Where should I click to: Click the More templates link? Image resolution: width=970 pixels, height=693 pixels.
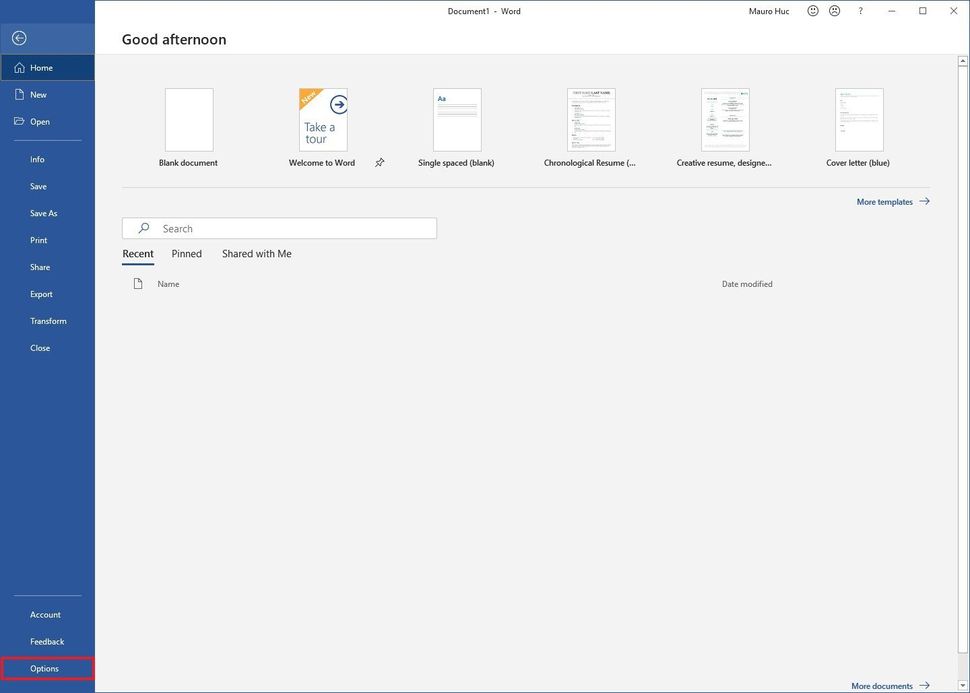[884, 200]
